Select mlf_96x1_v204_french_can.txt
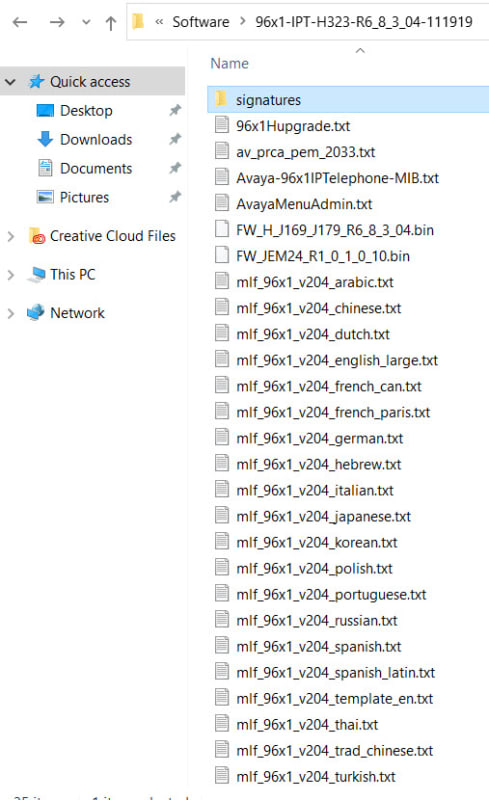 (x=329, y=386)
